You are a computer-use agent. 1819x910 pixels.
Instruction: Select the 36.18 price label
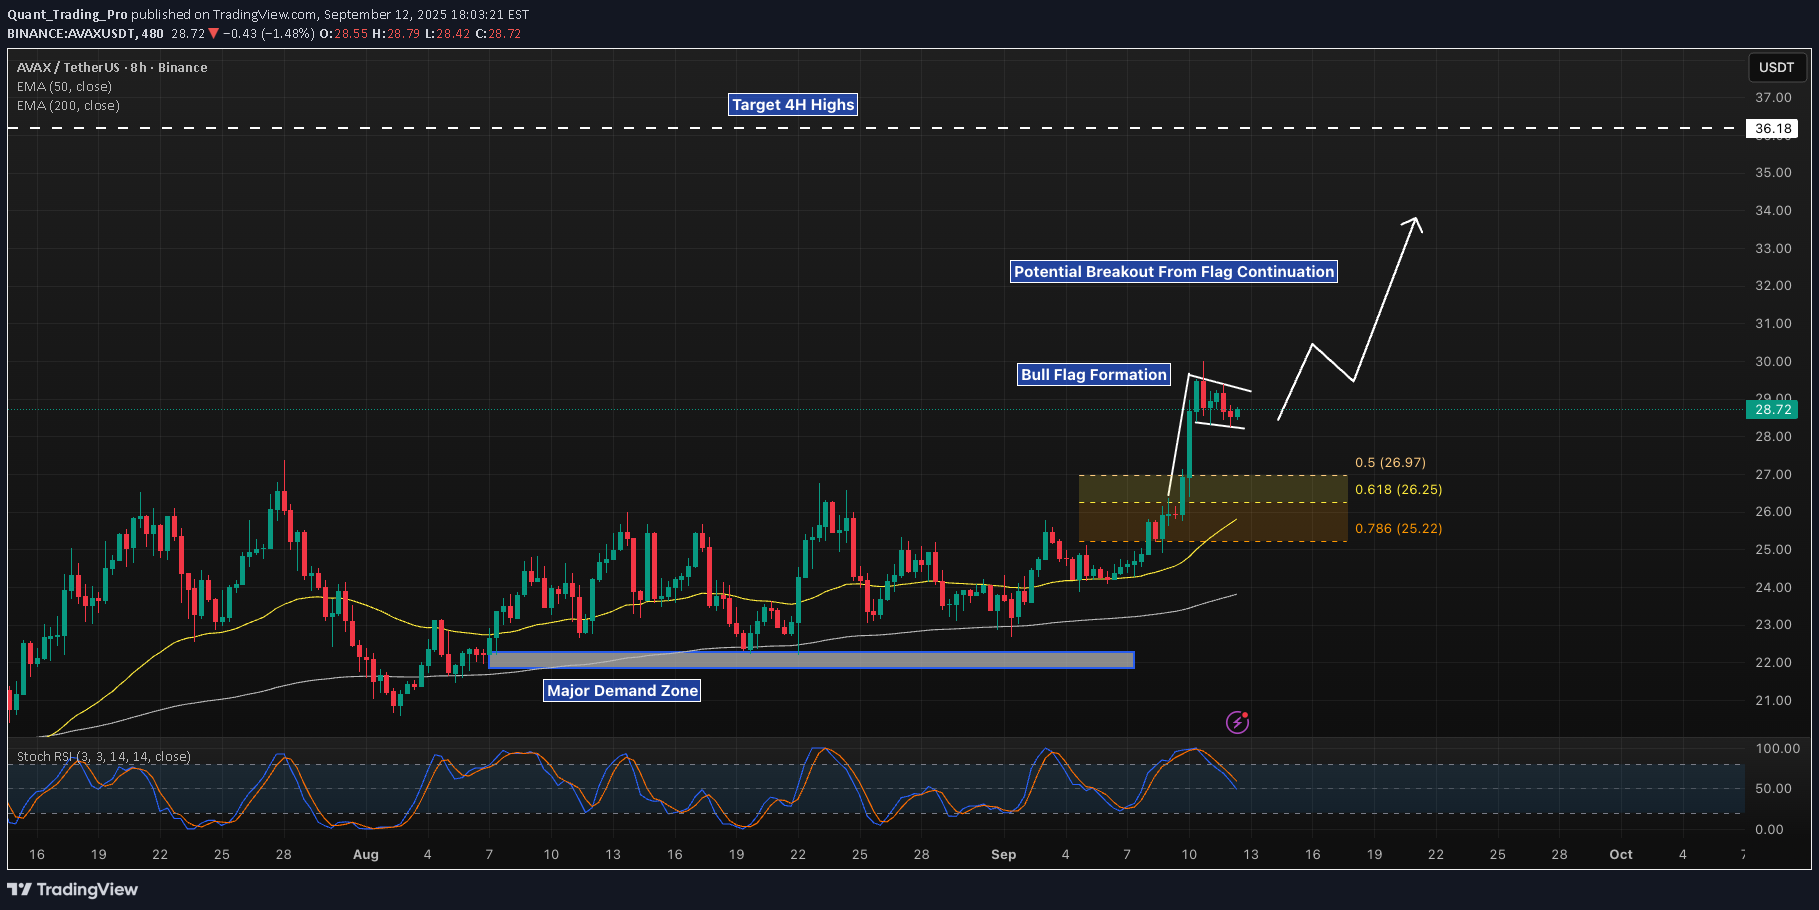pyautogui.click(x=1772, y=128)
